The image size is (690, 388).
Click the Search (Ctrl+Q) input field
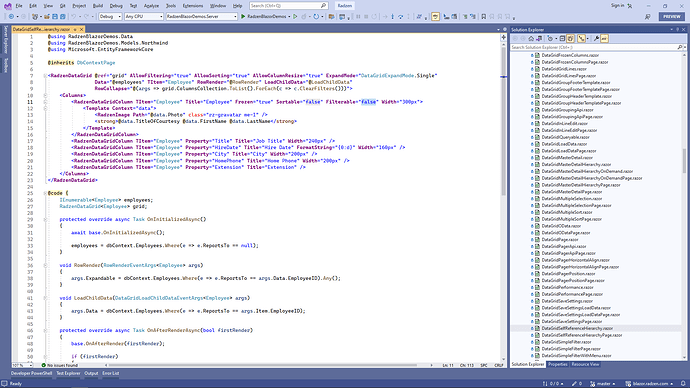coord(288,6)
